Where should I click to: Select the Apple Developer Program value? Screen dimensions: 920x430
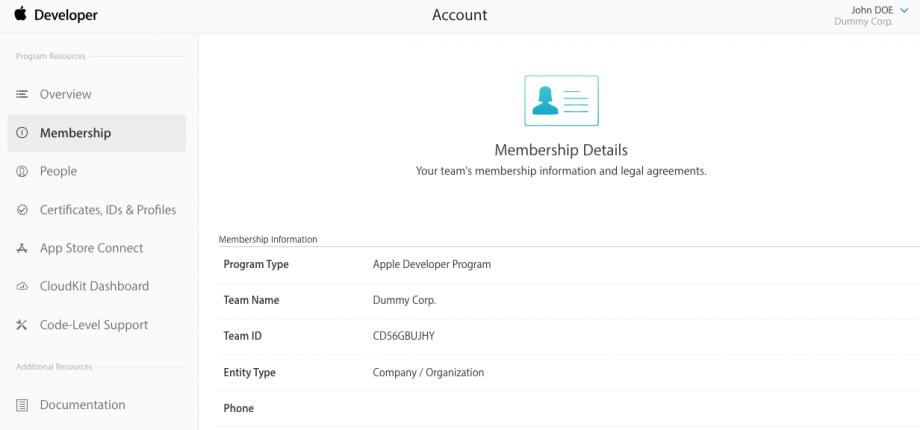coord(432,265)
